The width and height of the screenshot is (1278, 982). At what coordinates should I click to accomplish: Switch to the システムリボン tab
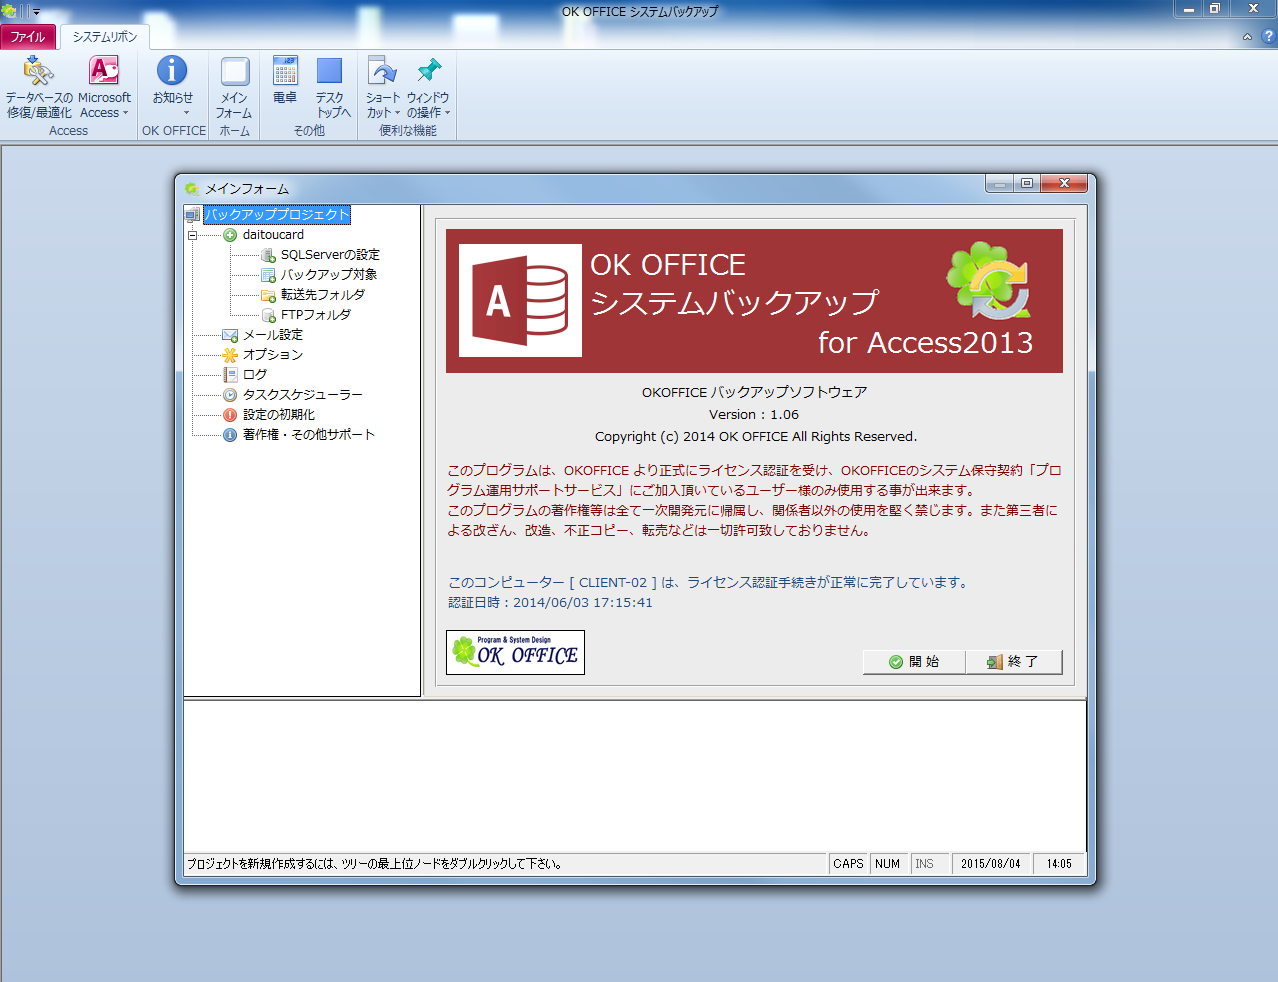[105, 37]
